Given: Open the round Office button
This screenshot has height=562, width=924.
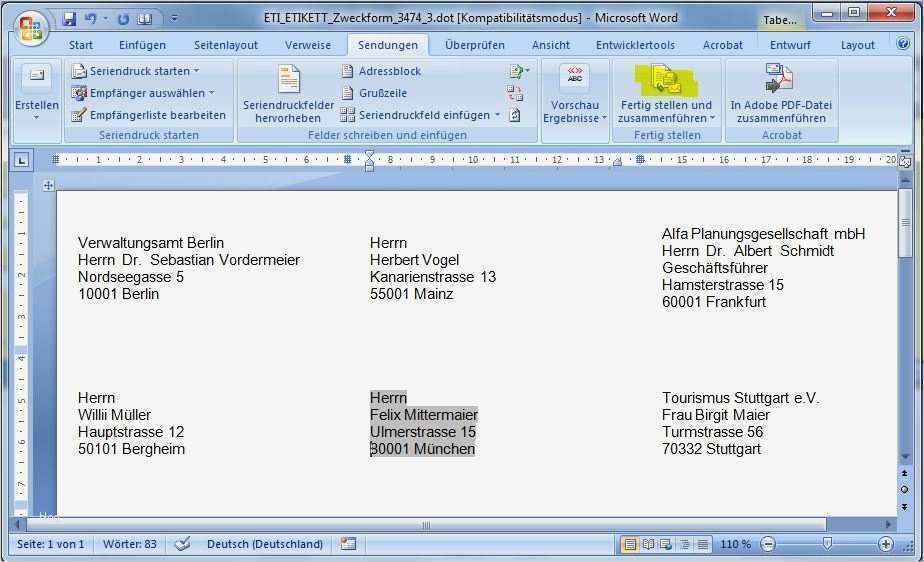Looking at the screenshot, I should click(31, 28).
